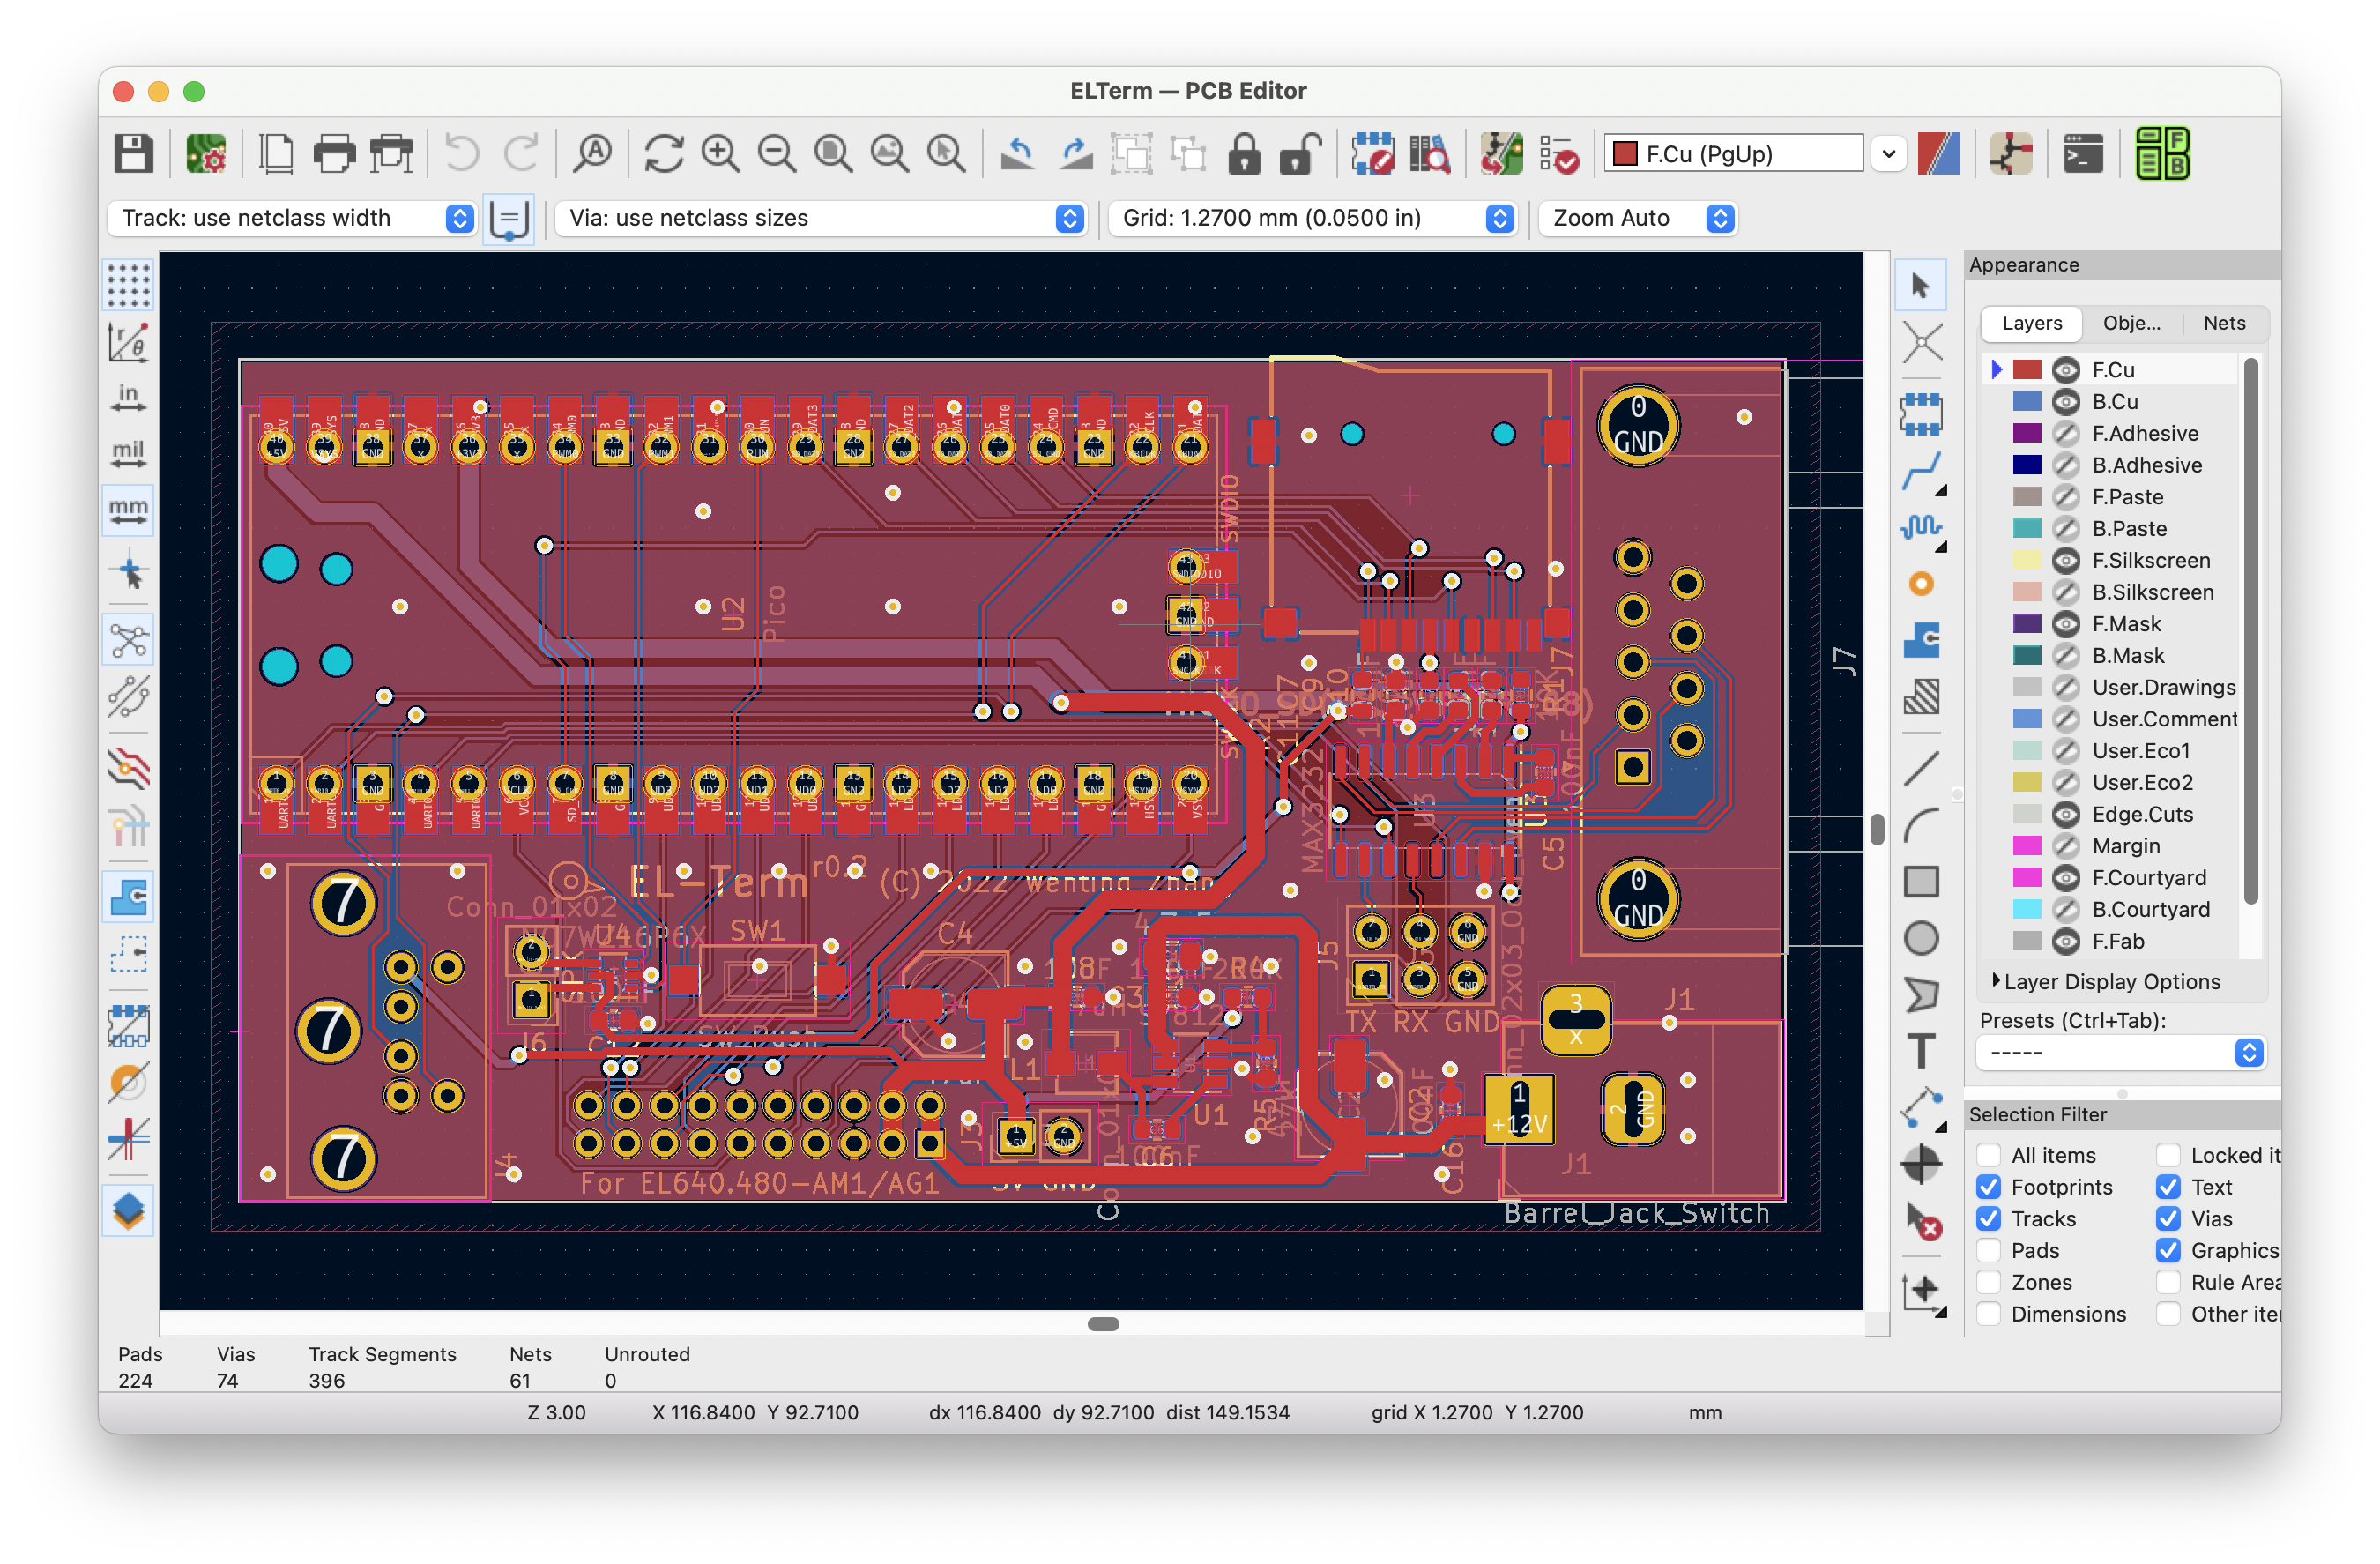Open the Design Rules Checker icon
This screenshot has width=2380, height=1564.
point(1559,154)
